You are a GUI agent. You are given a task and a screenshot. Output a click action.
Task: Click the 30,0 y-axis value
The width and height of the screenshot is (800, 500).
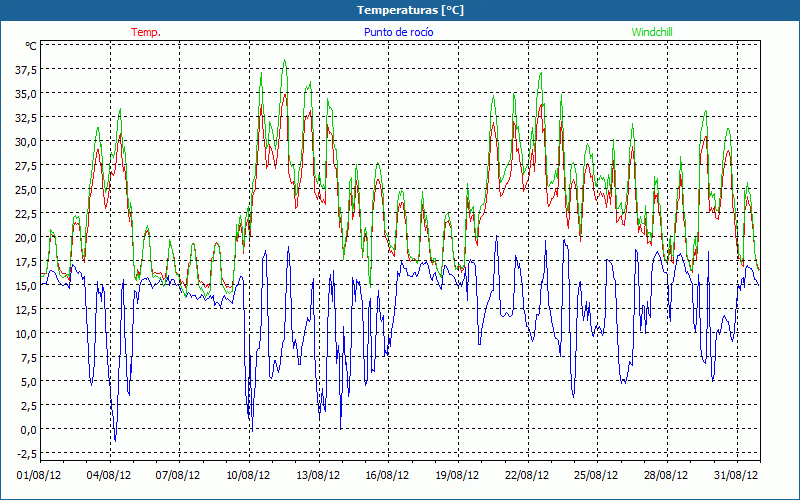pyautogui.click(x=26, y=142)
